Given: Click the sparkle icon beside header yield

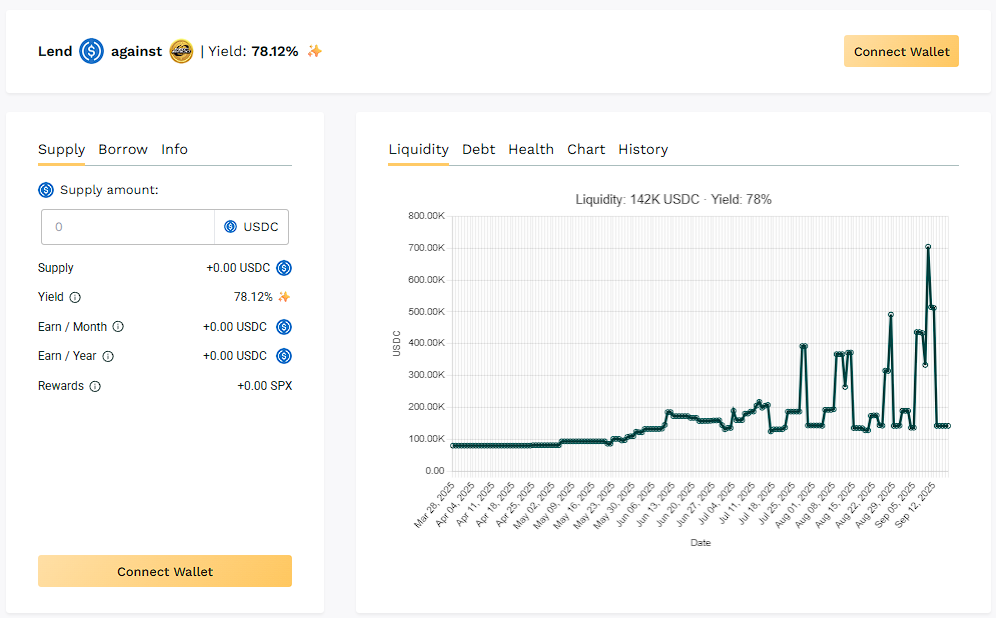Looking at the screenshot, I should 314,51.
